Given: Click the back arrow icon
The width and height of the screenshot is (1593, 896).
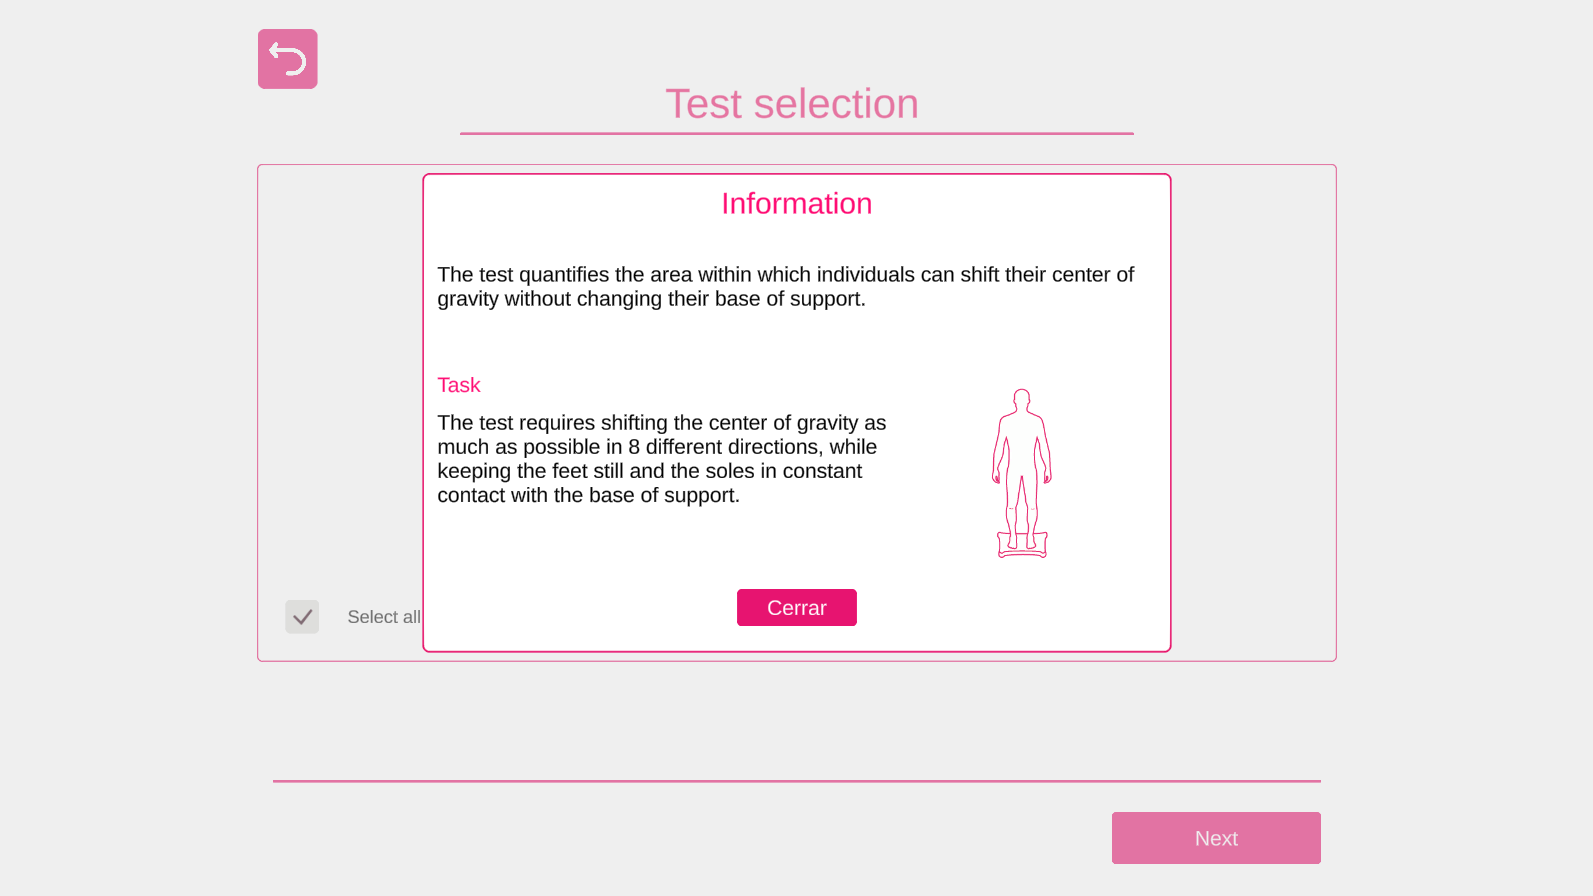Looking at the screenshot, I should (288, 59).
